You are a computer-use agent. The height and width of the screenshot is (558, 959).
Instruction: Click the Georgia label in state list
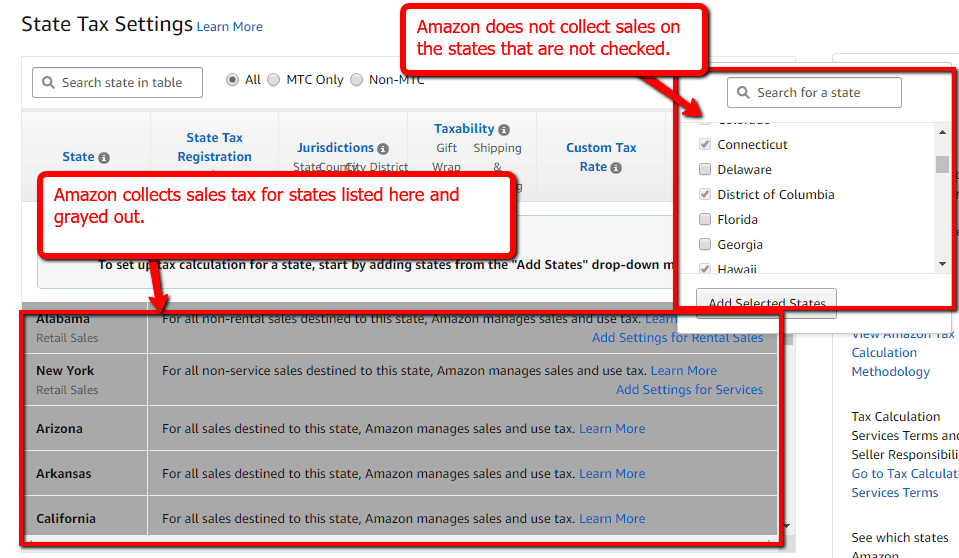pos(740,245)
